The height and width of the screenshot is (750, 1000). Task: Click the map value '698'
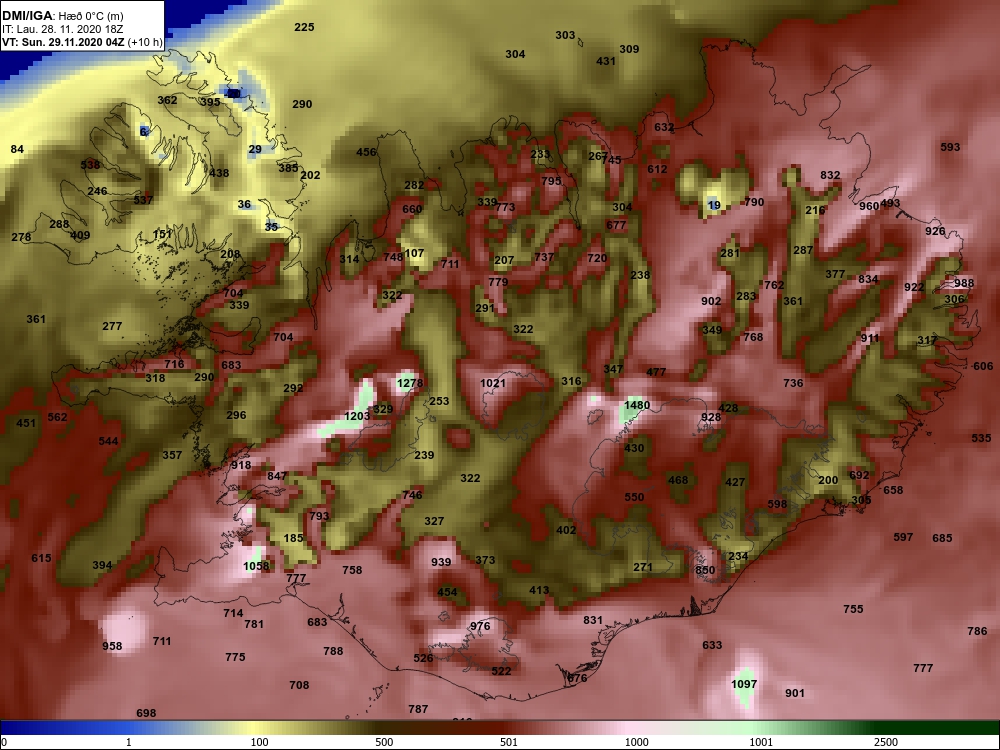pyautogui.click(x=146, y=714)
